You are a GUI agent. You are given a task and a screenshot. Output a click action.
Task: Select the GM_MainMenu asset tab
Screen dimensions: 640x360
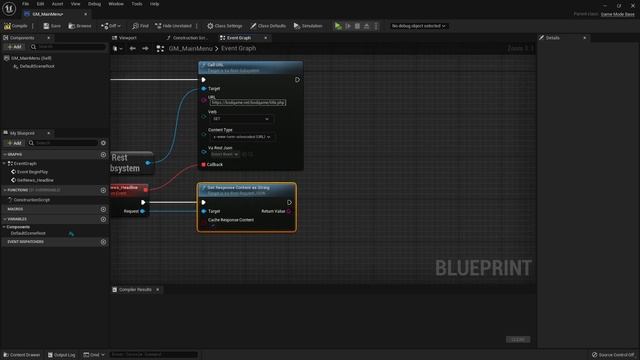(x=48, y=14)
